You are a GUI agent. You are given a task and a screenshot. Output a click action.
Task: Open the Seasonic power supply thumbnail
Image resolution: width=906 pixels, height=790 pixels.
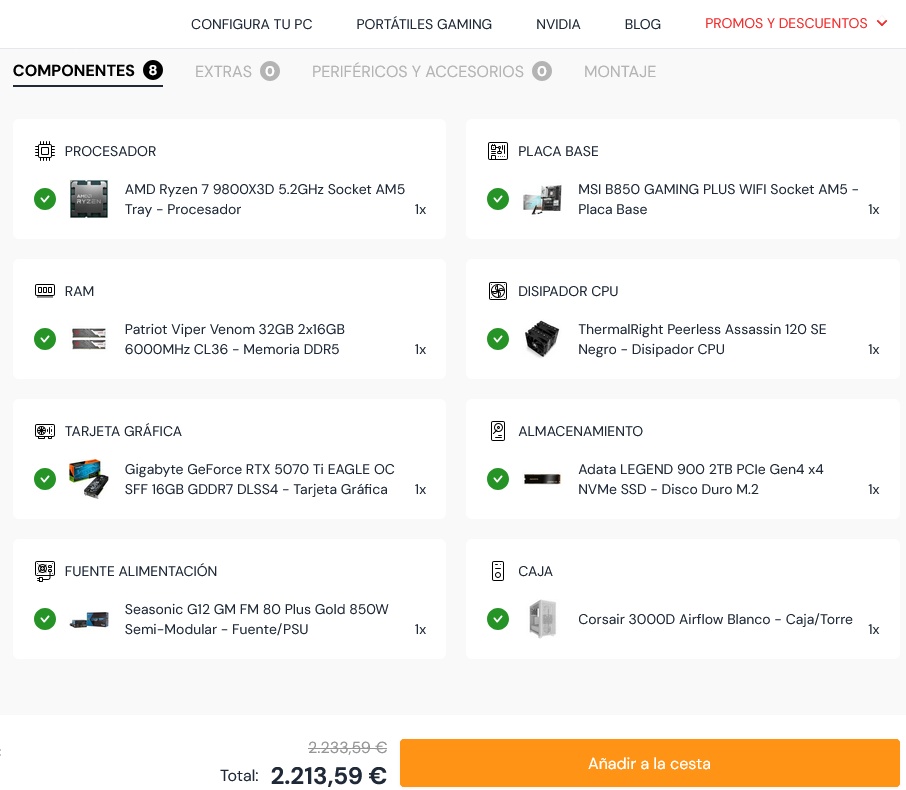89,620
